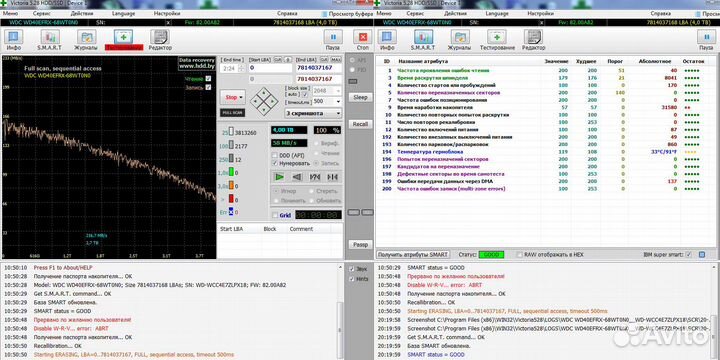
Task: Click the jump-to-end ▷|◁ scan button
Action: [x=332, y=177]
